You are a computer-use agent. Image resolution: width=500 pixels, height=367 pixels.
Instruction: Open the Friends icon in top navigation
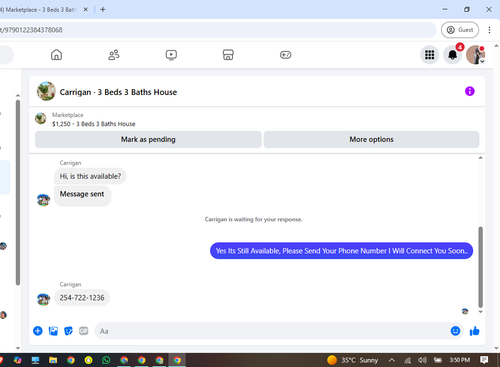coord(114,55)
